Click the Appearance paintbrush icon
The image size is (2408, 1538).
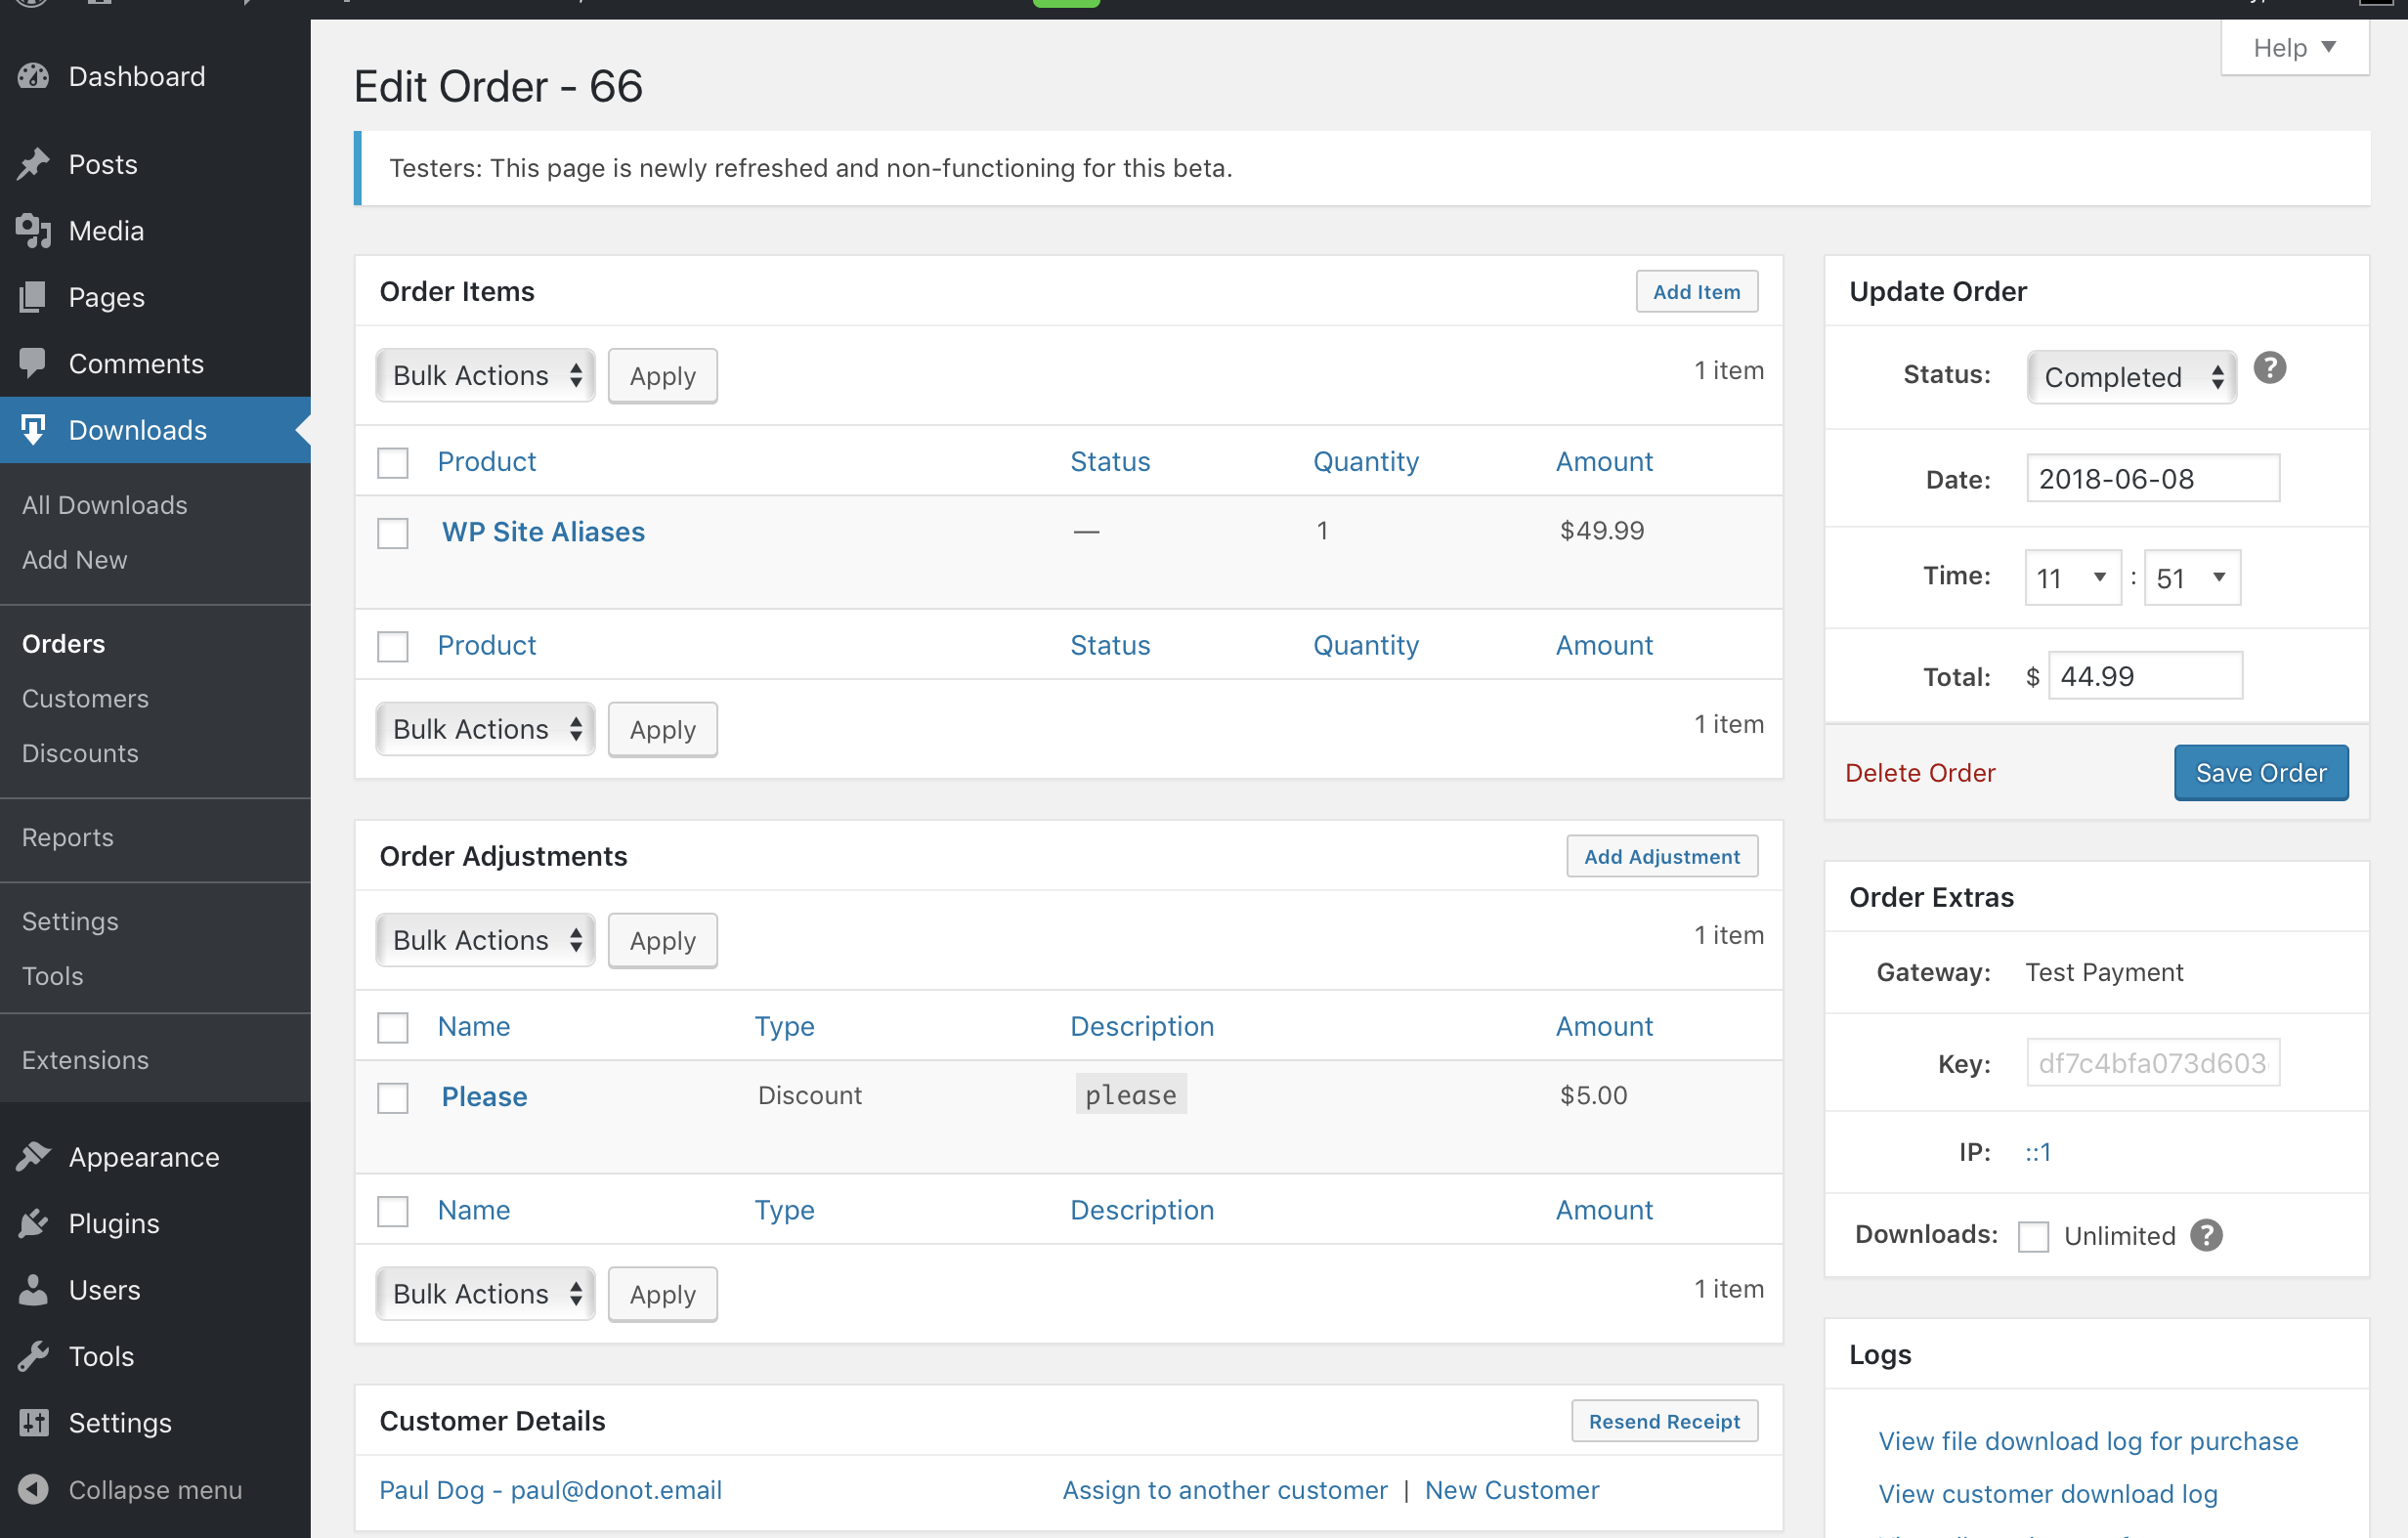tap(33, 1157)
